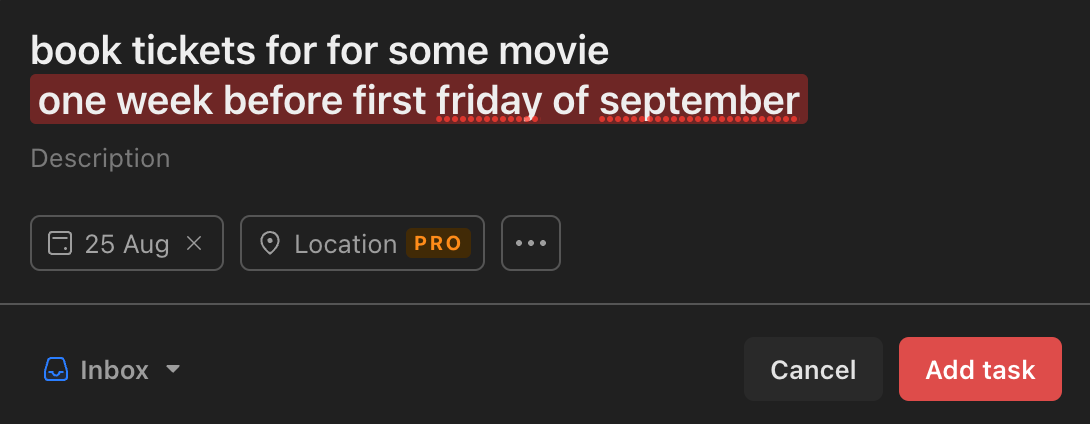Click the calendar icon in date chip
This screenshot has width=1090, height=424.
coord(60,244)
